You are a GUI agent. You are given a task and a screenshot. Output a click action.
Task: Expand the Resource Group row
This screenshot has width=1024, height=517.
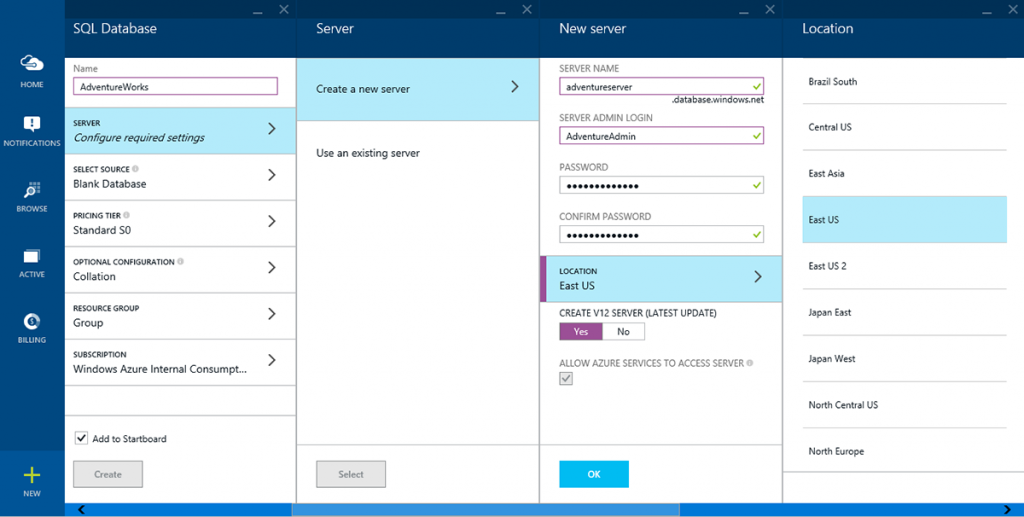click(180, 316)
